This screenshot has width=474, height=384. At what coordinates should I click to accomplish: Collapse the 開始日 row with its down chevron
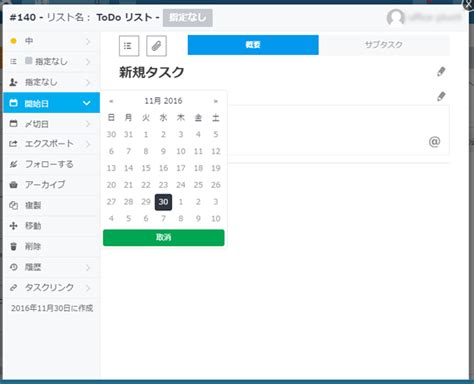pos(87,103)
